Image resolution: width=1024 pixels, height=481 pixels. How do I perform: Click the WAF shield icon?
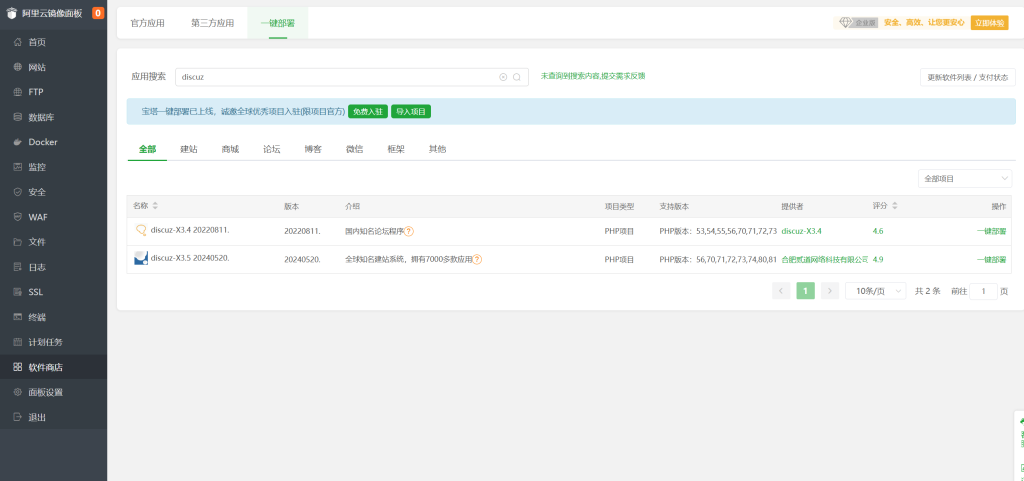[x=18, y=217]
